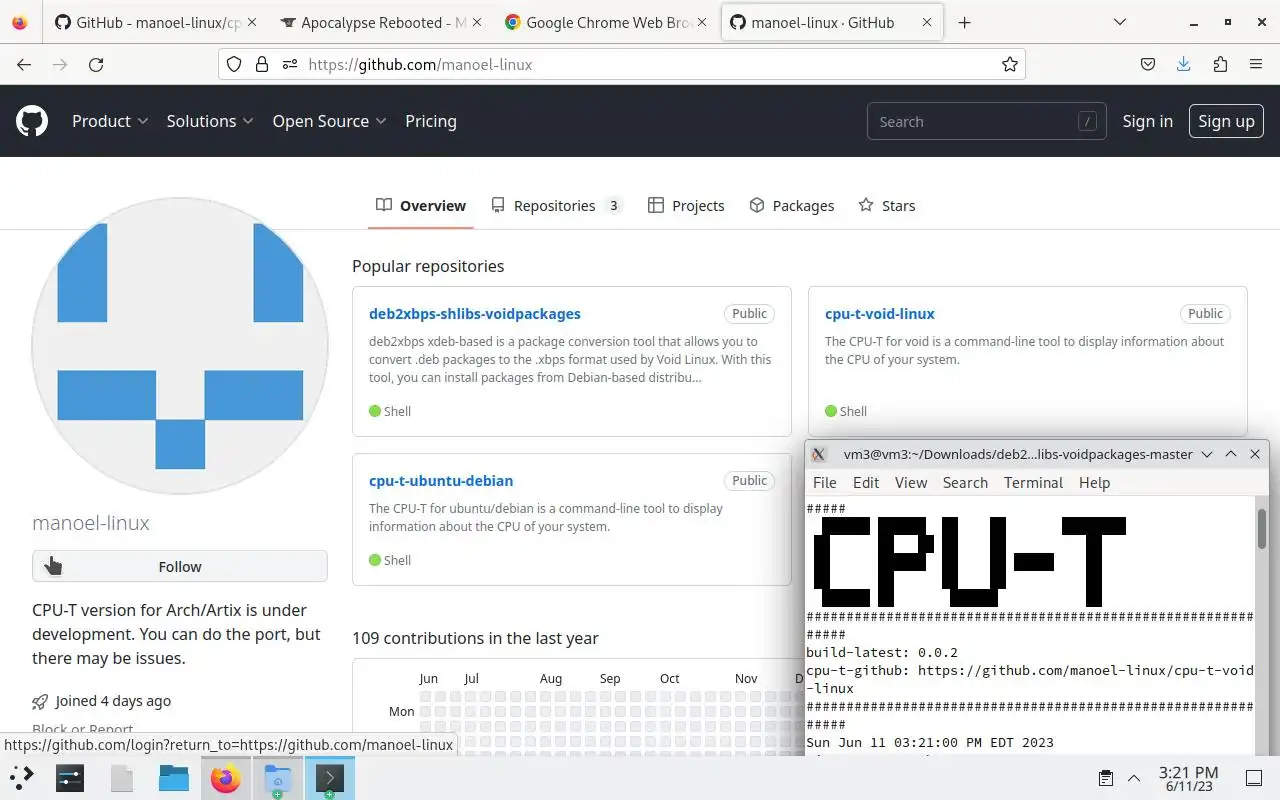Follow the manoel-linux user
This screenshot has height=800, width=1280.
click(x=180, y=566)
